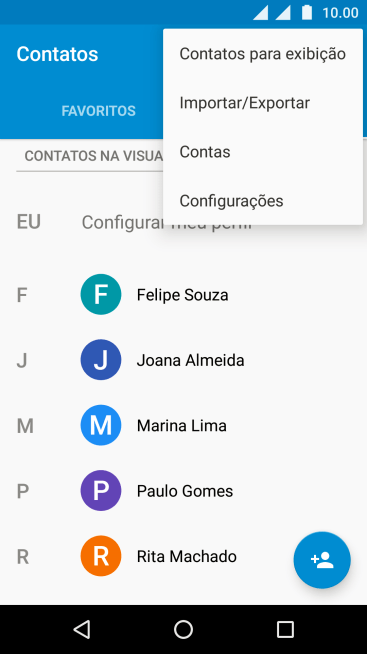
Task: Tap the recent apps square icon
Action: point(285,629)
